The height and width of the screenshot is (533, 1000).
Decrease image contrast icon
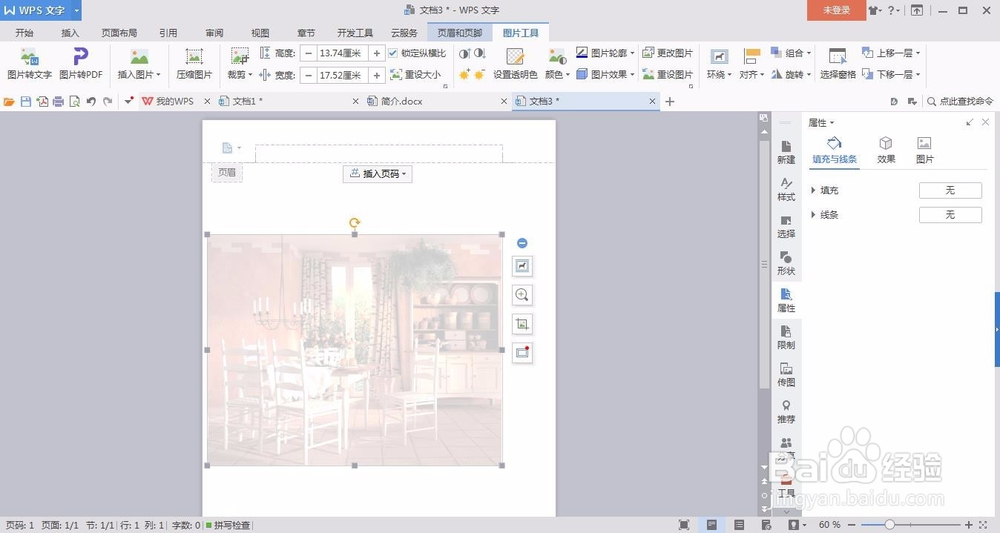click(x=480, y=54)
